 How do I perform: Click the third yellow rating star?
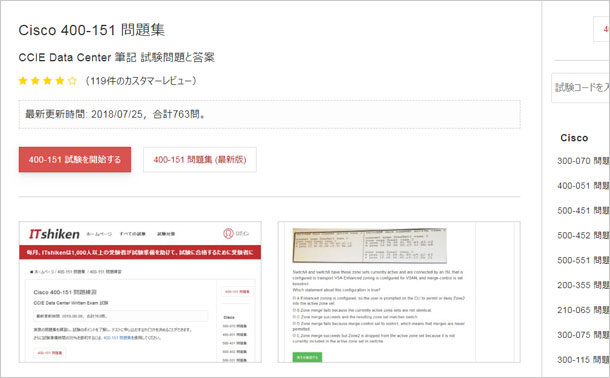point(47,80)
